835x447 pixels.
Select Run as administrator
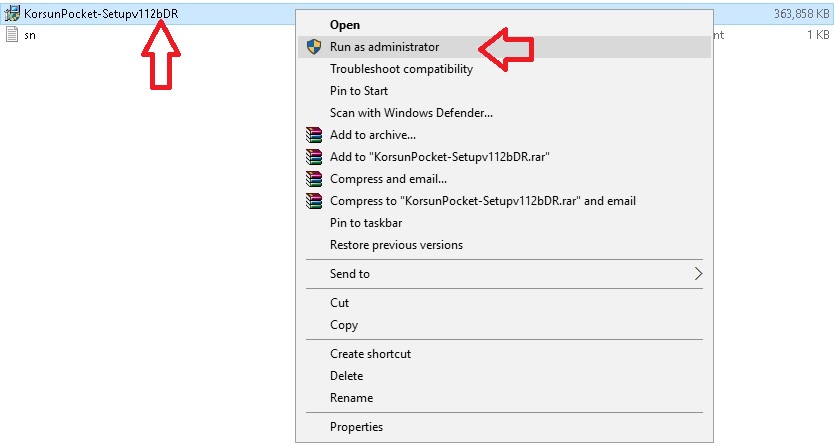(x=384, y=47)
